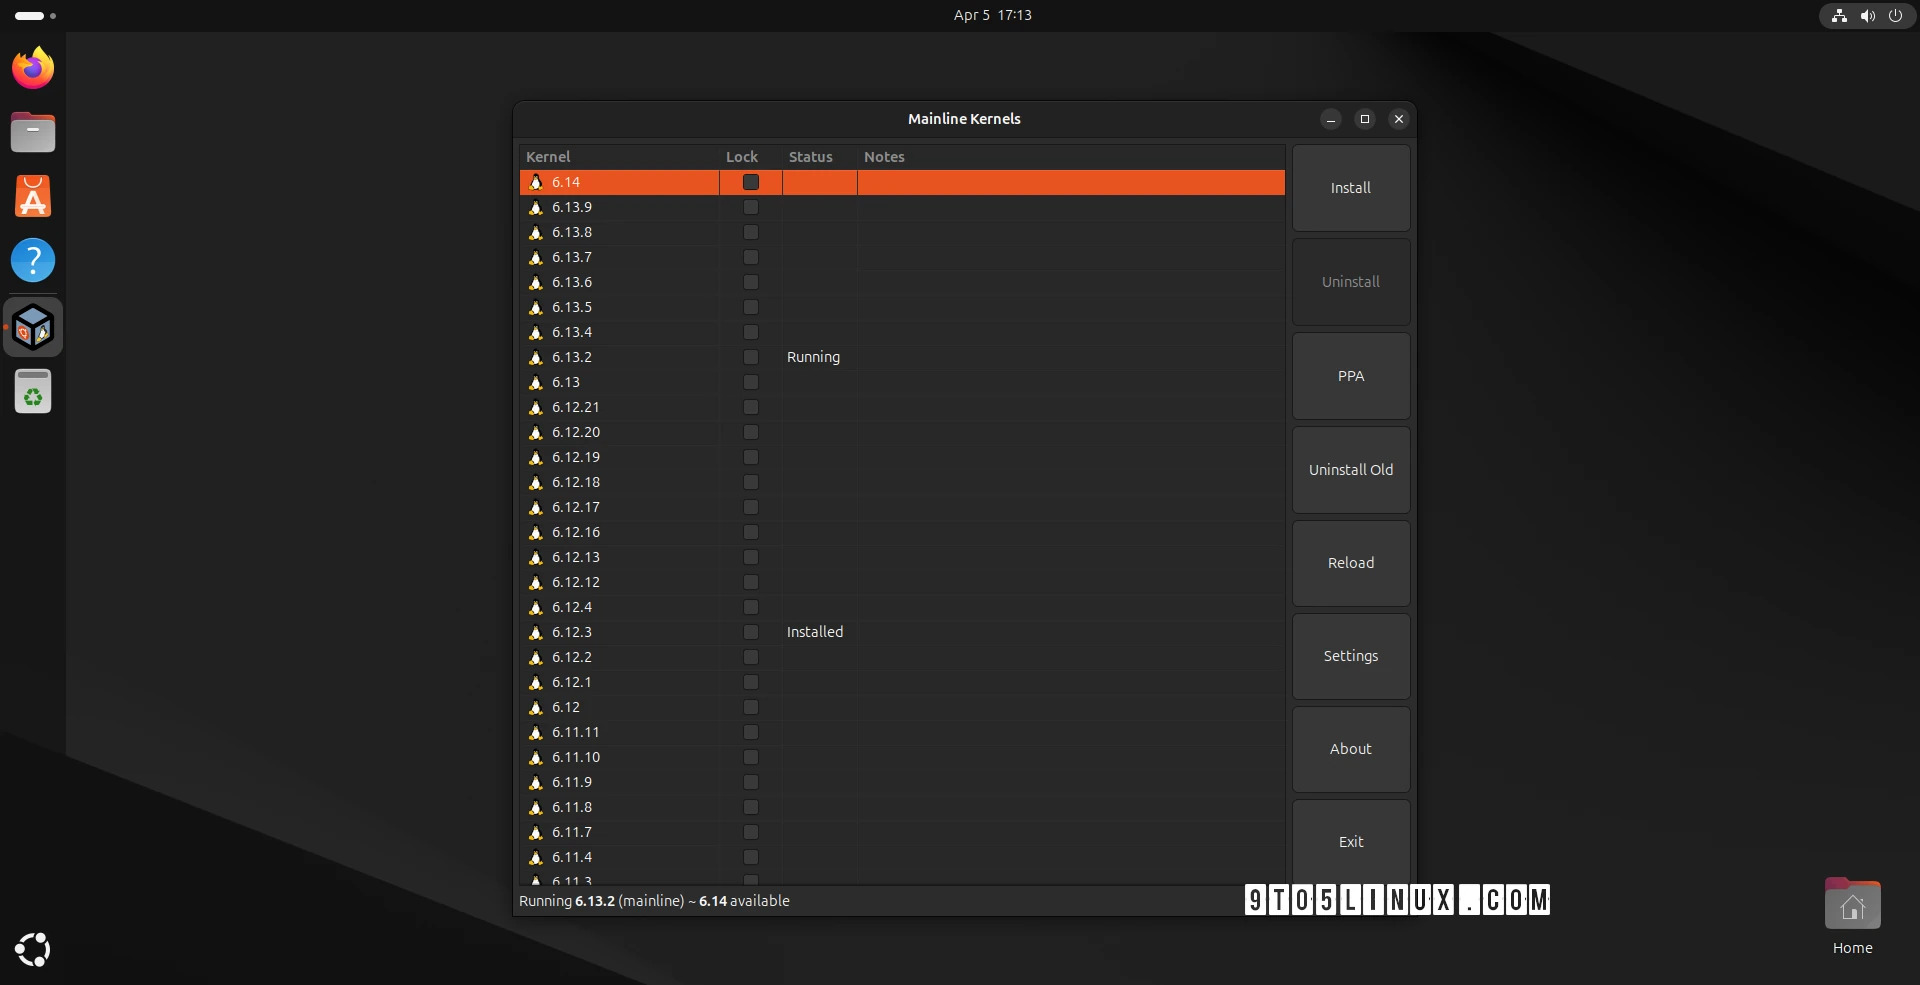Viewport: 1920px width, 985px height.
Task: Select the kernel 6.12.19 row text
Action: click(x=576, y=457)
